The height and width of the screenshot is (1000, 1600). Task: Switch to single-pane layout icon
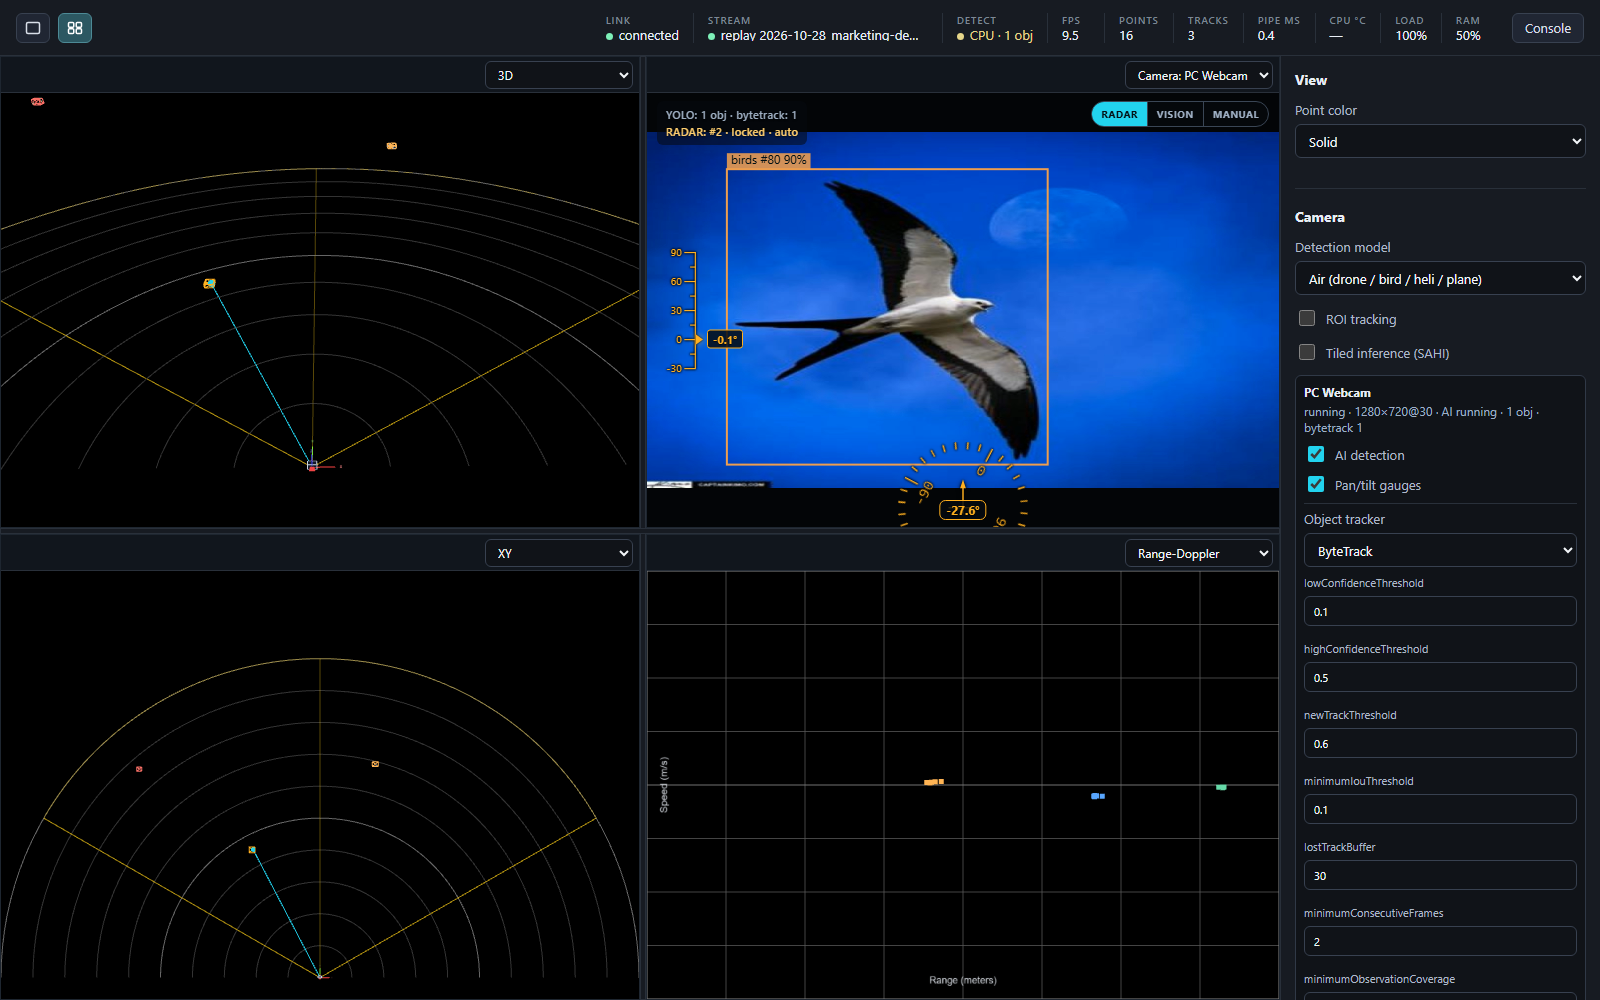33,28
